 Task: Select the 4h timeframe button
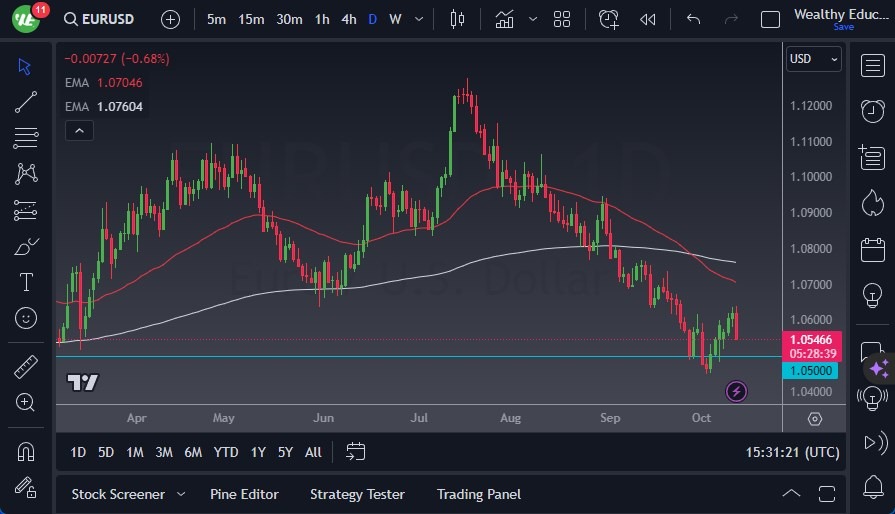coord(348,19)
